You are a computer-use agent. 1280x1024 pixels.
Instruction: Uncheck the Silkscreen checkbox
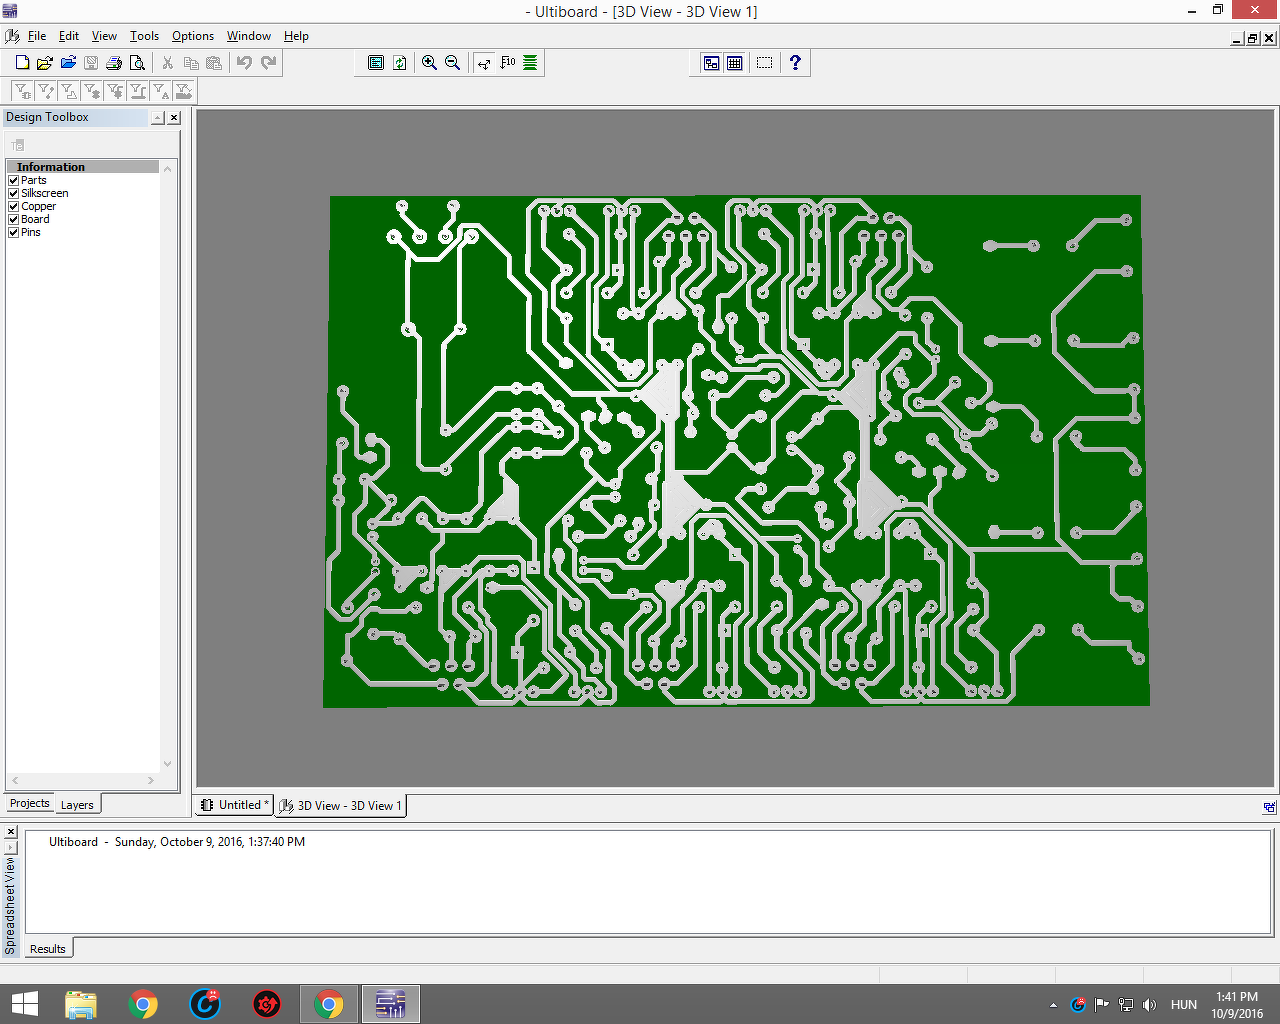click(14, 194)
